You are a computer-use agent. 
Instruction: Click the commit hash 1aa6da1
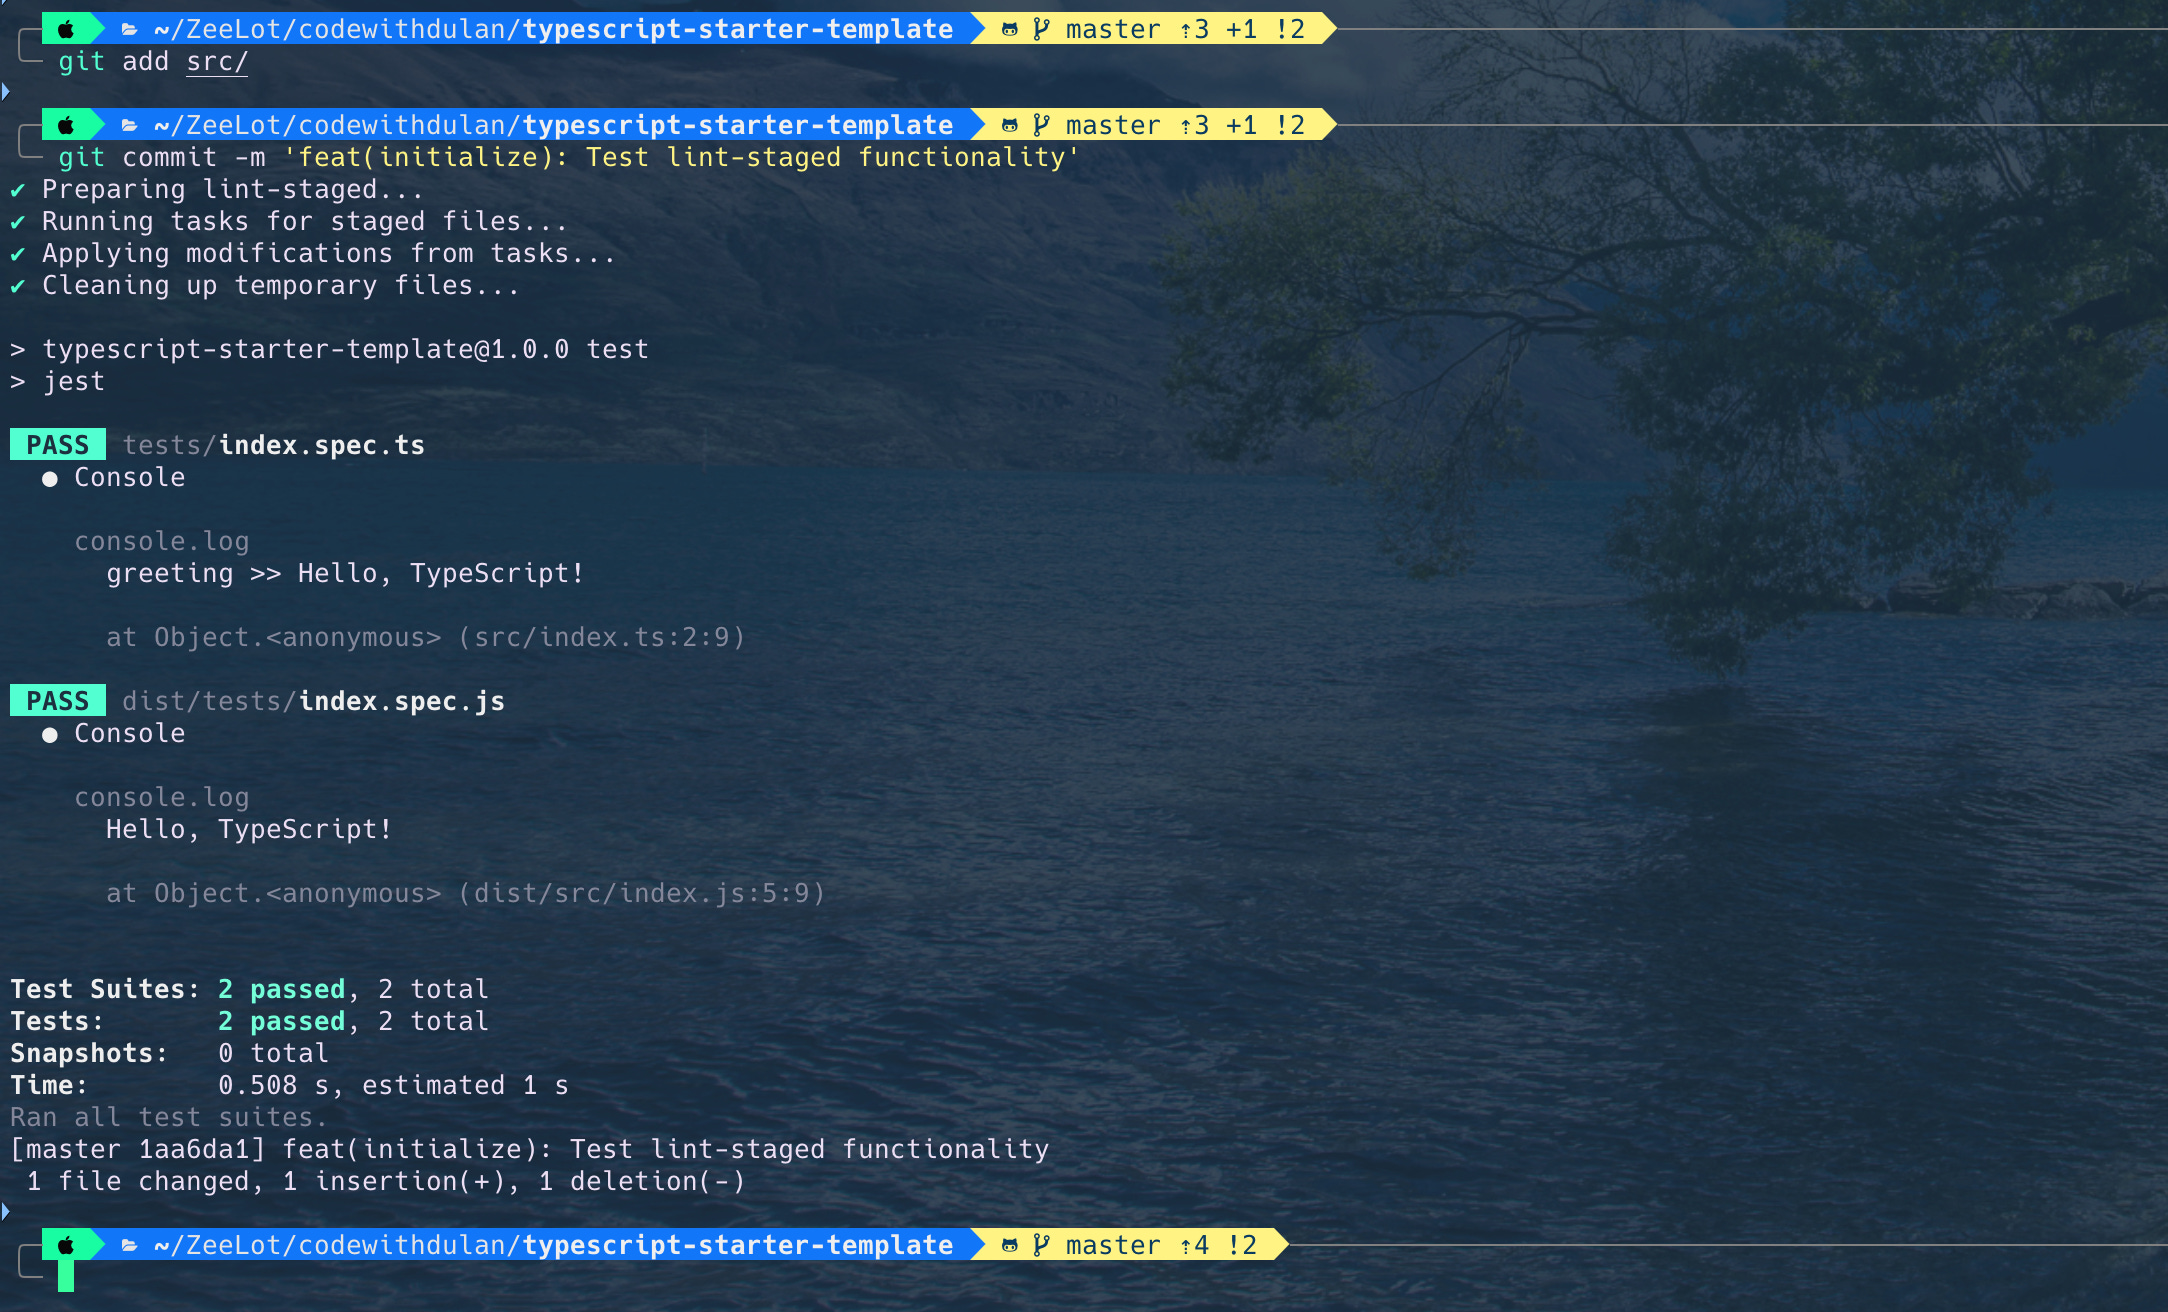click(194, 1149)
